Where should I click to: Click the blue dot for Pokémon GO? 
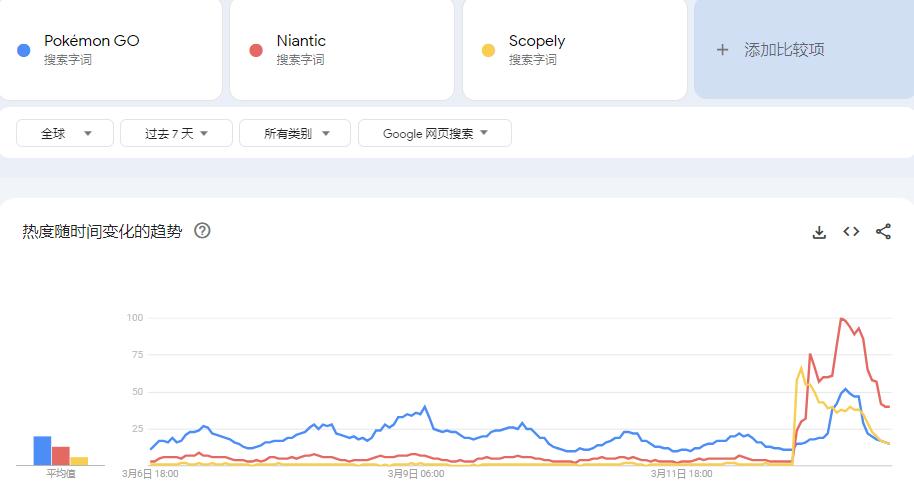coord(24,51)
